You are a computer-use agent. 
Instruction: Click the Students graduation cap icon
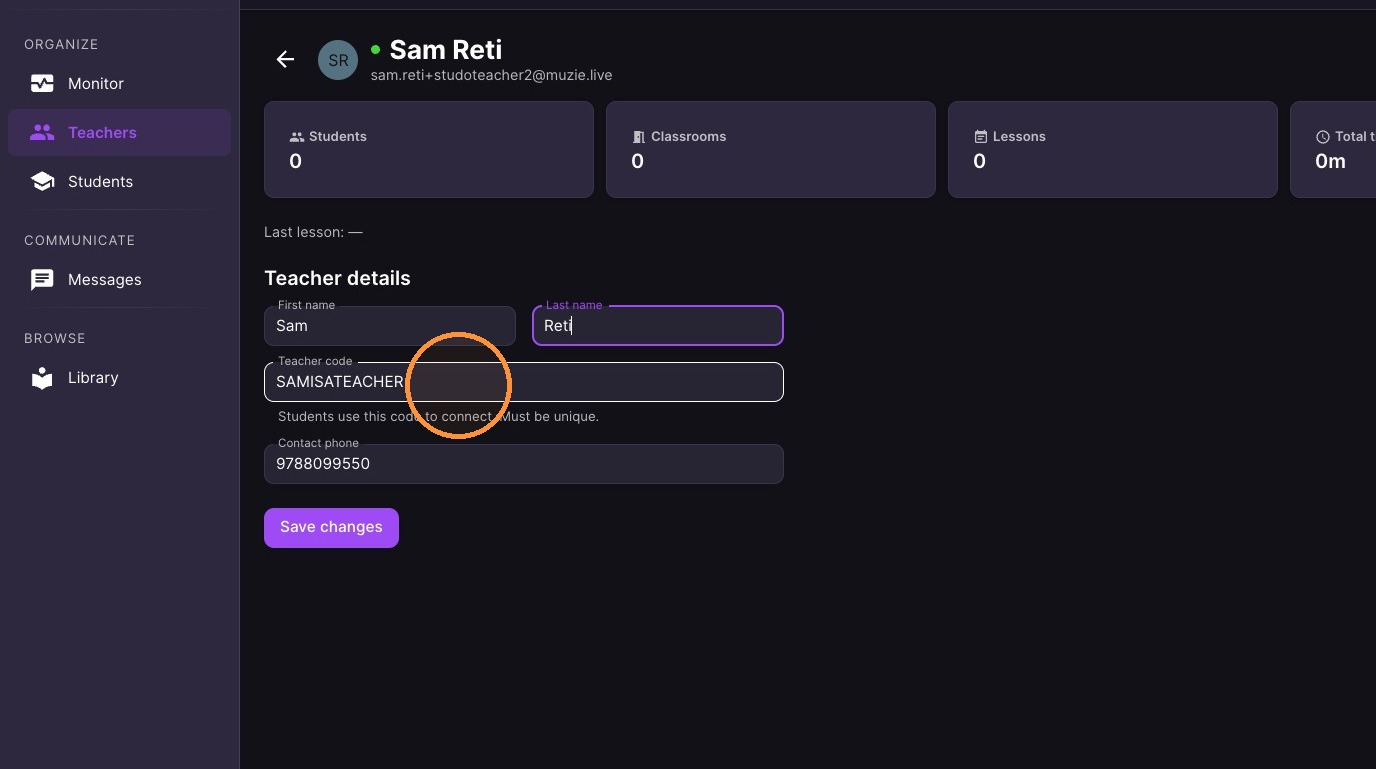coord(42,181)
